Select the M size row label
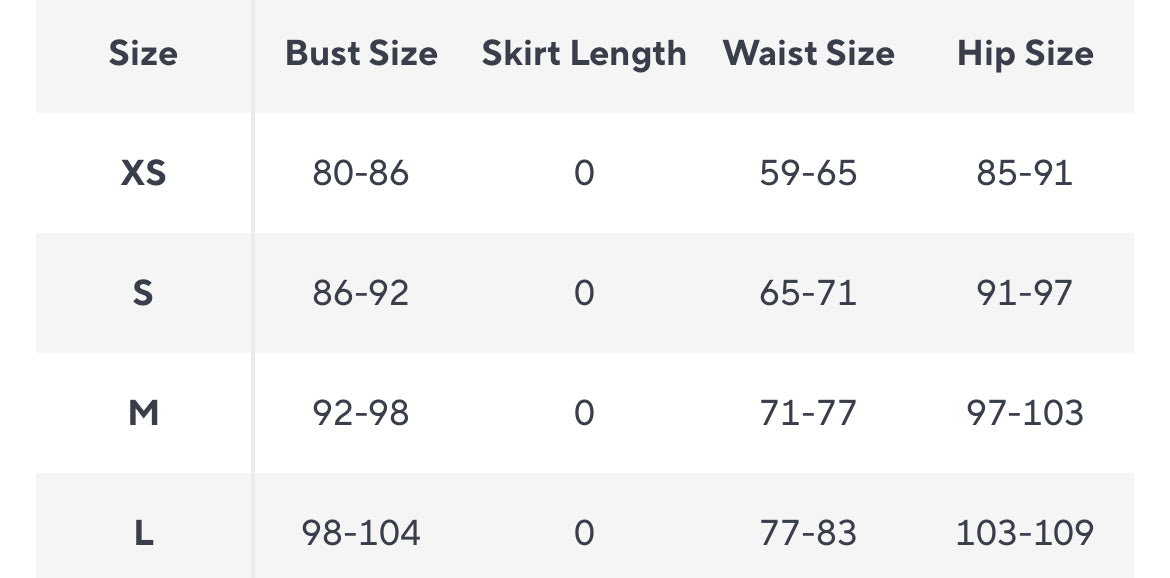 (x=143, y=413)
